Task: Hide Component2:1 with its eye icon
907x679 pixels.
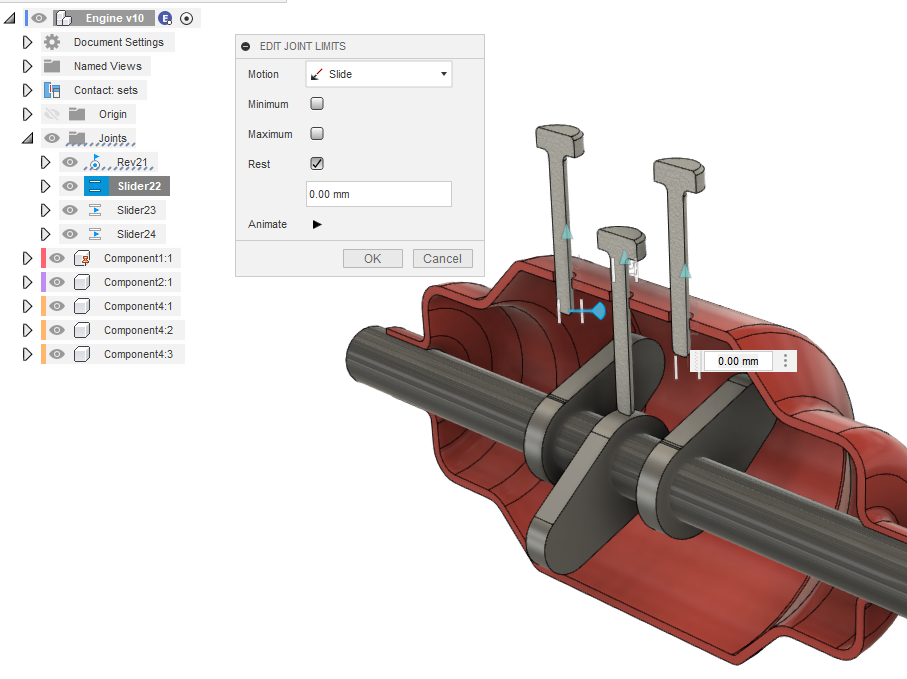Action: point(57,282)
